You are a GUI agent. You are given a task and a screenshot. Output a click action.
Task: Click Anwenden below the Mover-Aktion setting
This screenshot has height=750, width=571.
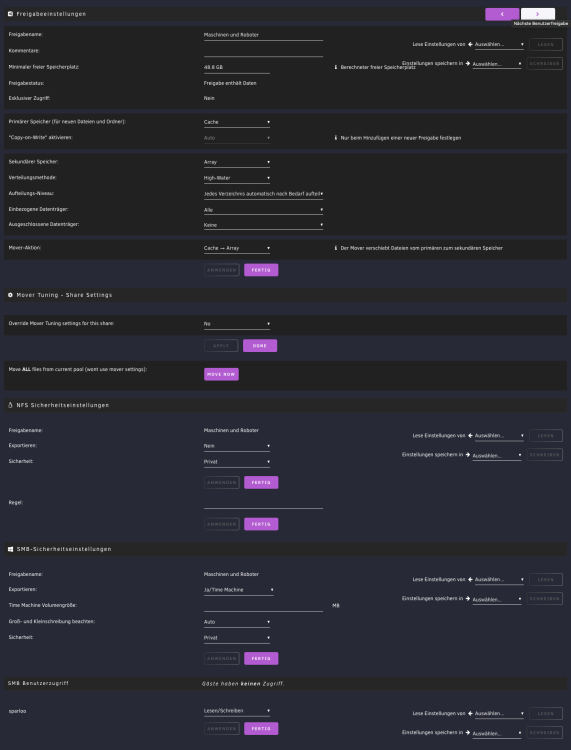pyautogui.click(x=221, y=270)
